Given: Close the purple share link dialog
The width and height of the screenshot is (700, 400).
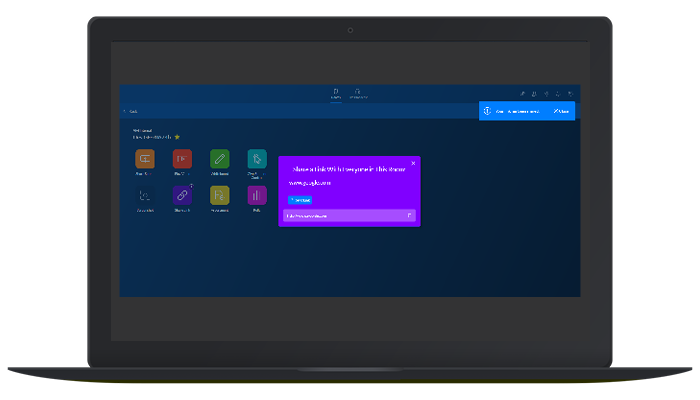Looking at the screenshot, I should [413, 163].
